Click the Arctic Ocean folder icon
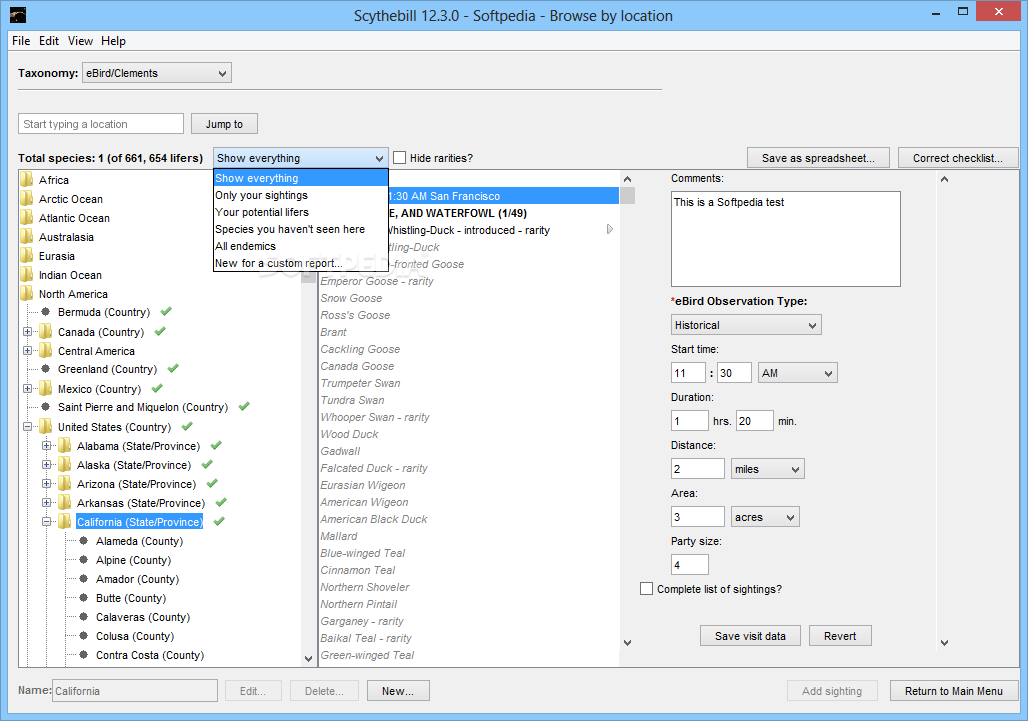The width and height of the screenshot is (1028, 721). tap(26, 199)
